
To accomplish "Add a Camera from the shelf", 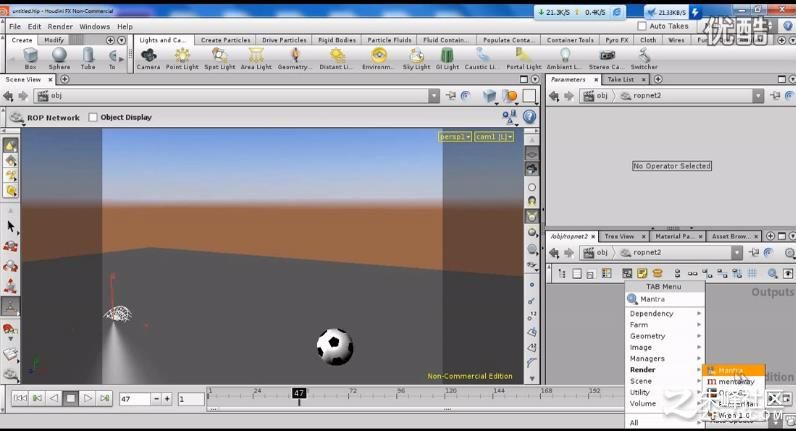I will (148, 58).
